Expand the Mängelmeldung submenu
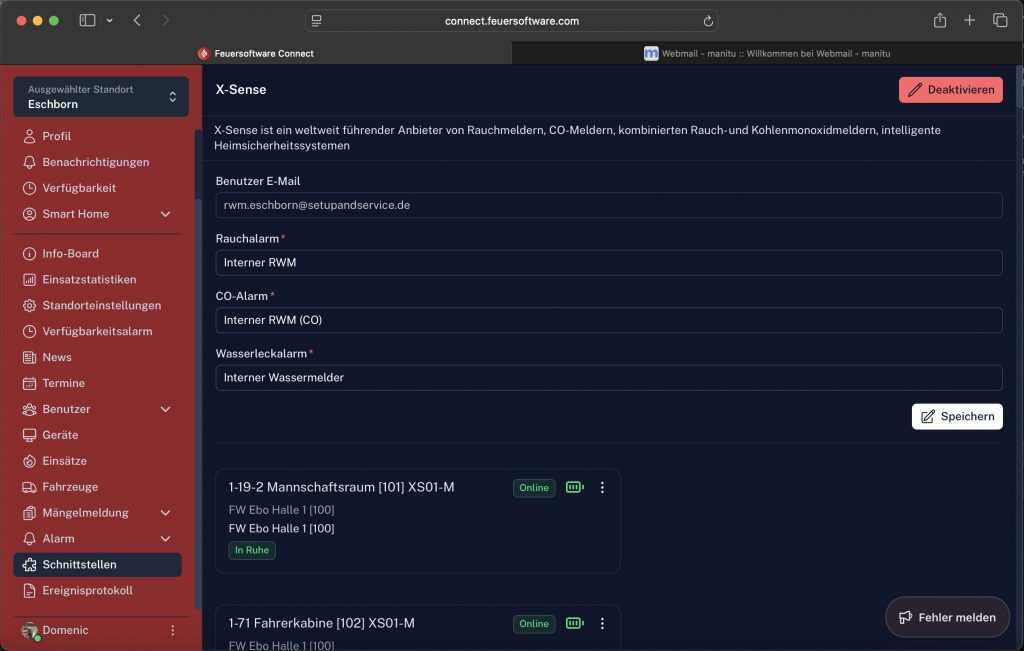This screenshot has width=1024, height=651. 165,513
